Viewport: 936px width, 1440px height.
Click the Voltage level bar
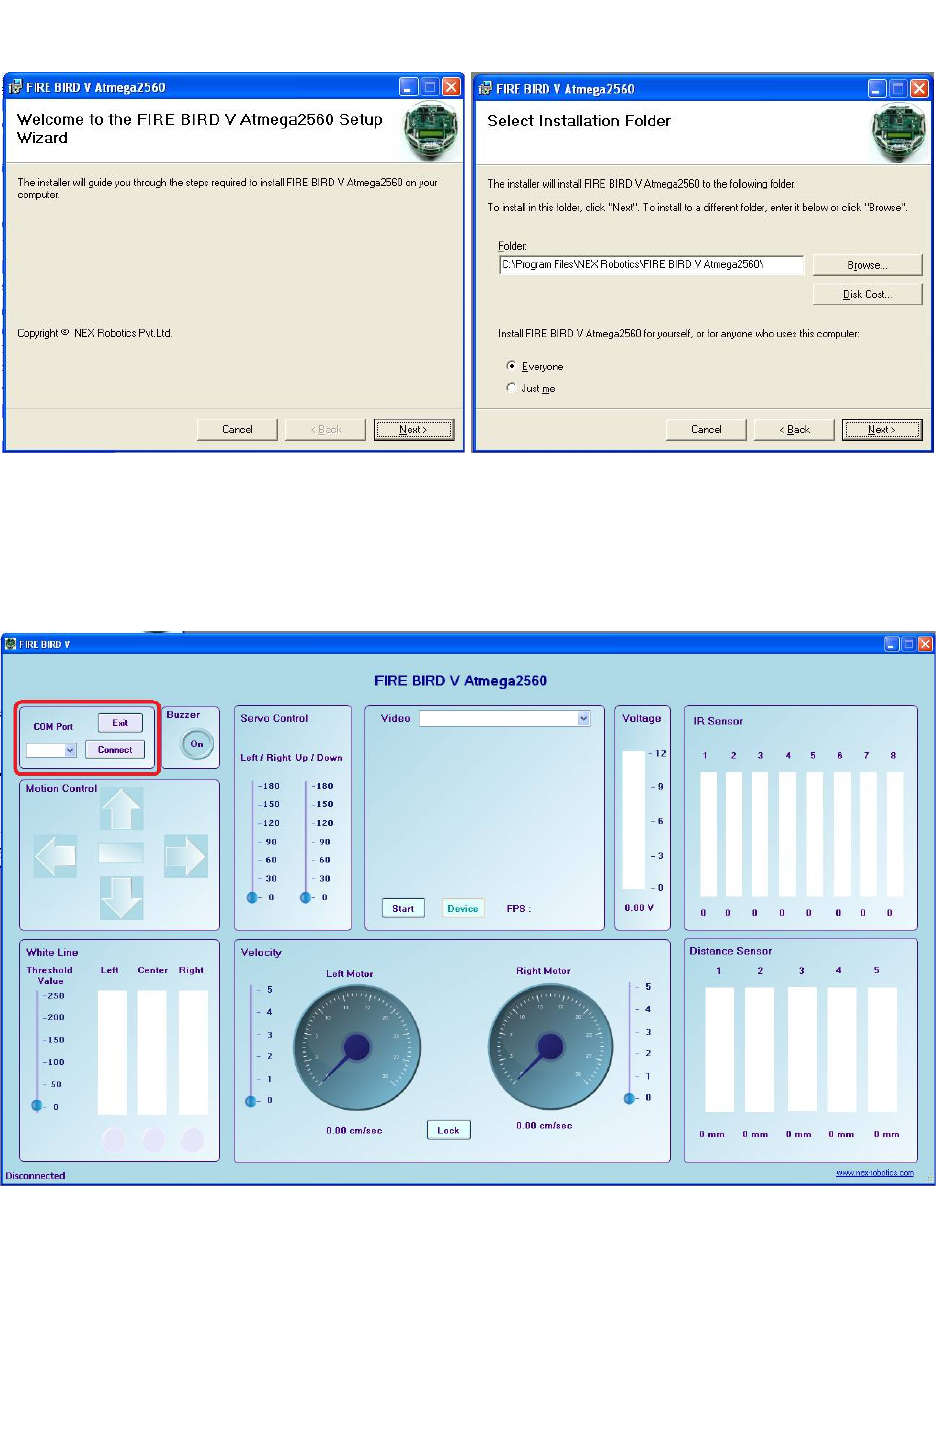[634, 820]
